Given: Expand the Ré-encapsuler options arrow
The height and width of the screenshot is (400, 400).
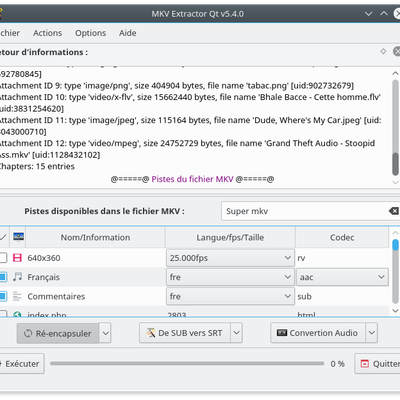Looking at the screenshot, I should [105, 333].
